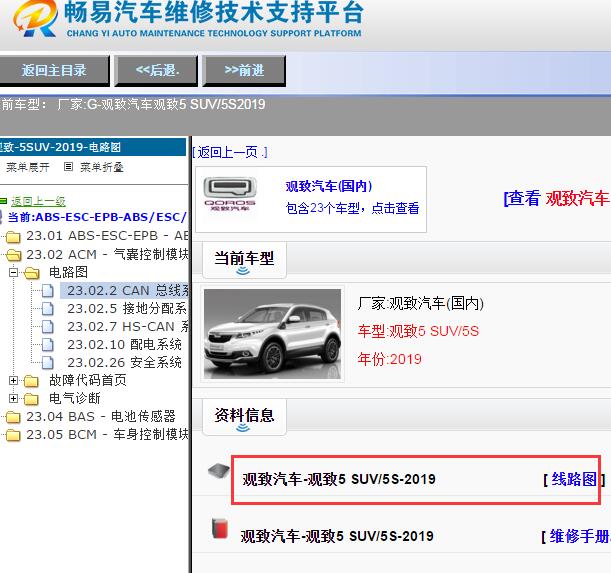The image size is (611, 573).
Task: Click the Qoros 5 SUV car thumbnail
Action: tap(272, 334)
